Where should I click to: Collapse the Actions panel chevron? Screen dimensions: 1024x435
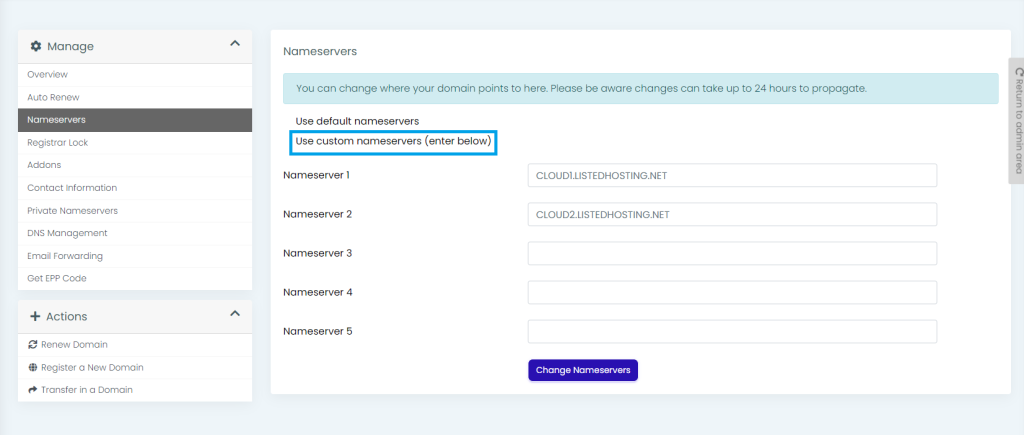pos(235,314)
